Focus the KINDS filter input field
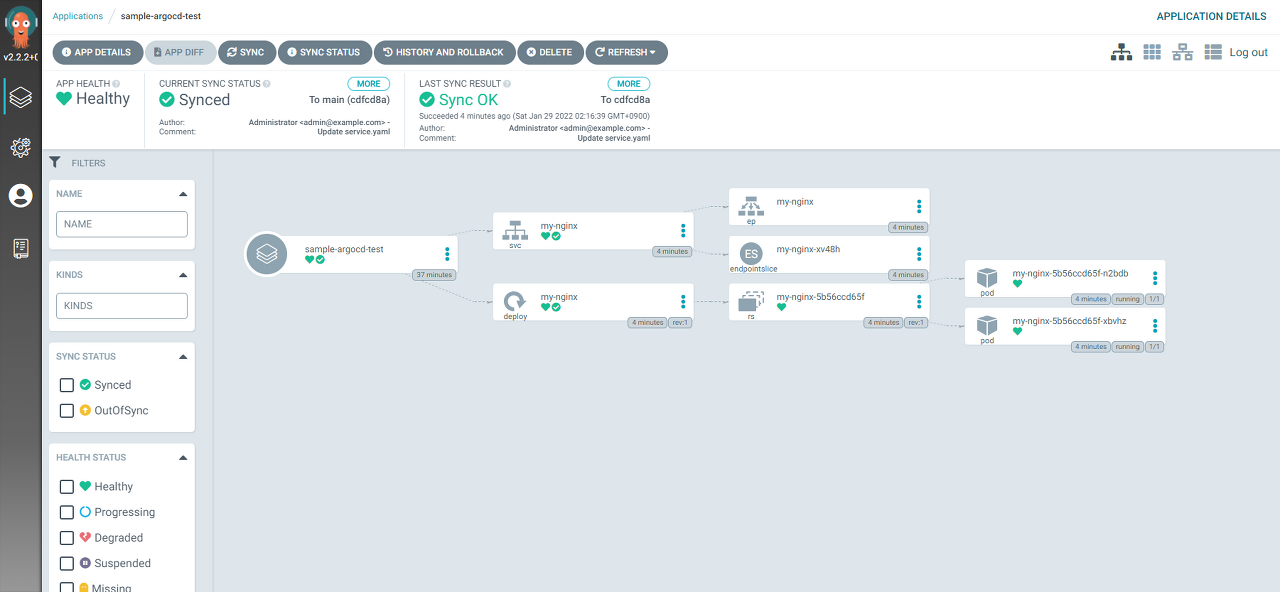This screenshot has height=592, width=1280. (x=122, y=305)
